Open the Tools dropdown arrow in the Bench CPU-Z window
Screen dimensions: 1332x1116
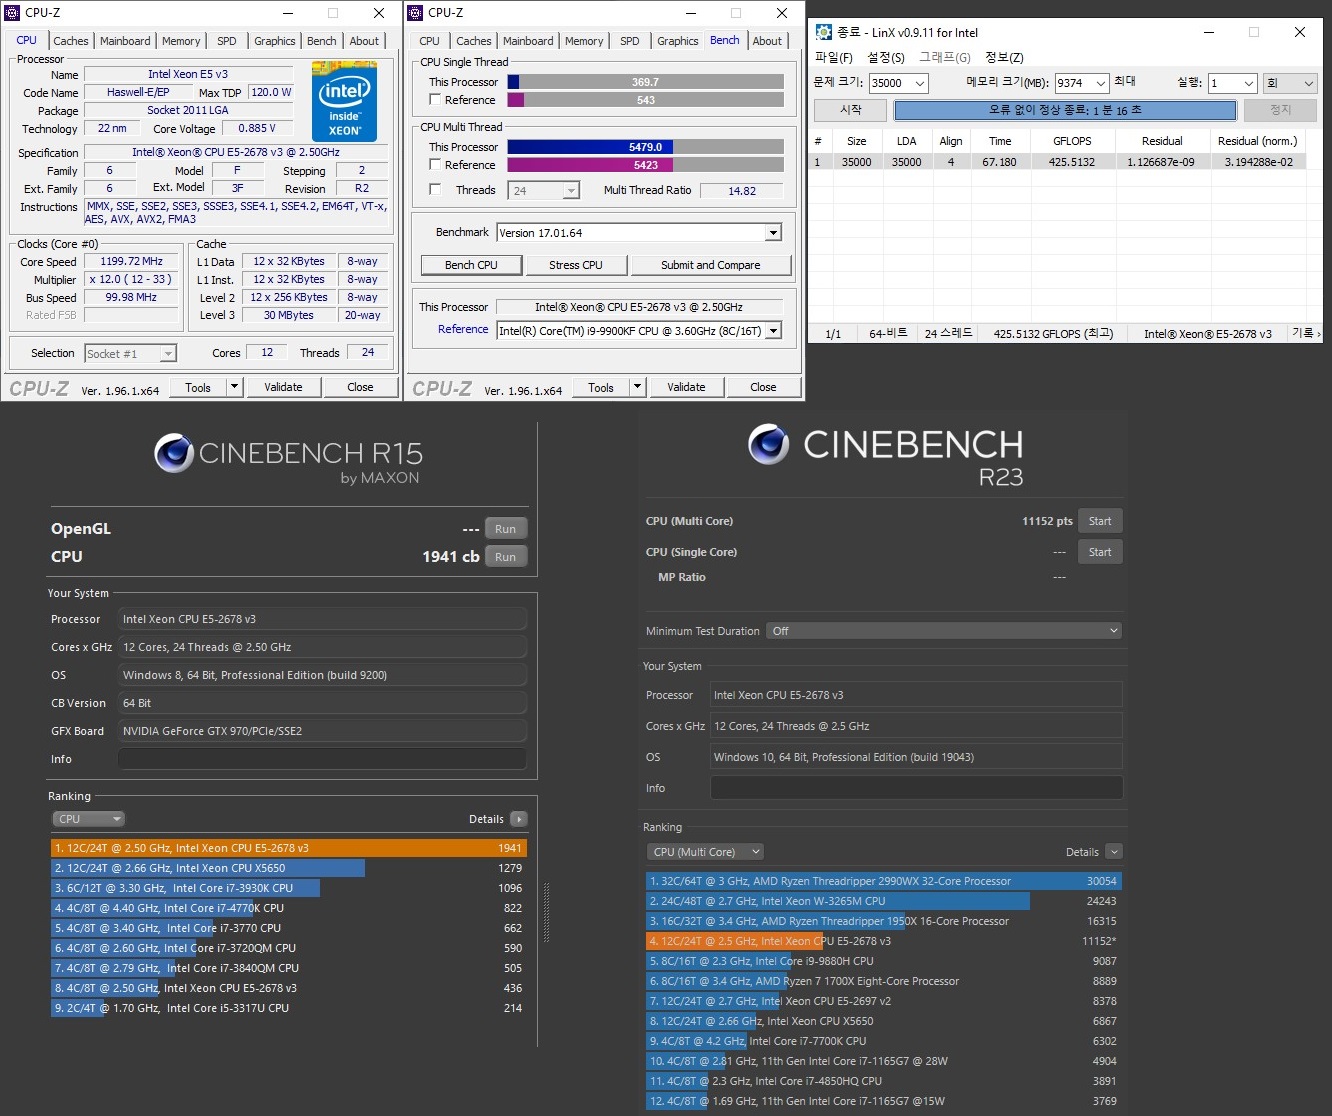(x=637, y=387)
